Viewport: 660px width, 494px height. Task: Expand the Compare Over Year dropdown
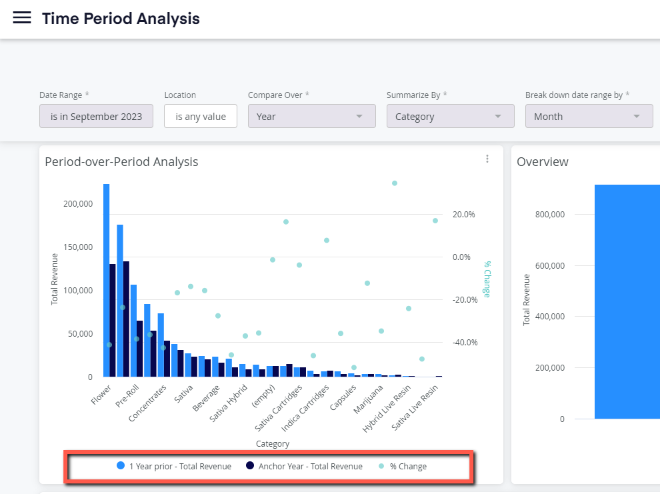311,116
